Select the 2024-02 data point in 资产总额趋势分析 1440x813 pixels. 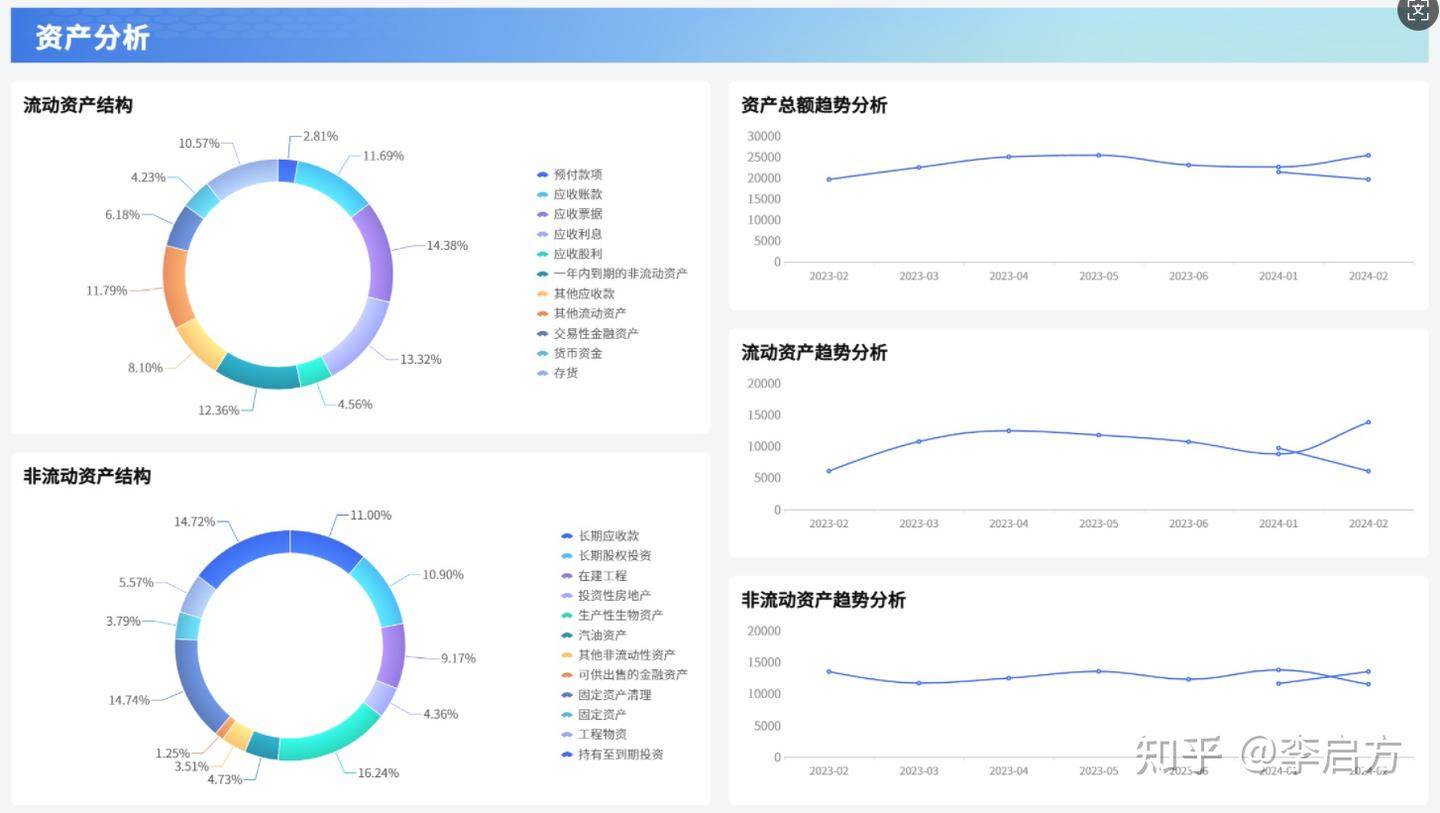pyautogui.click(x=1367, y=156)
